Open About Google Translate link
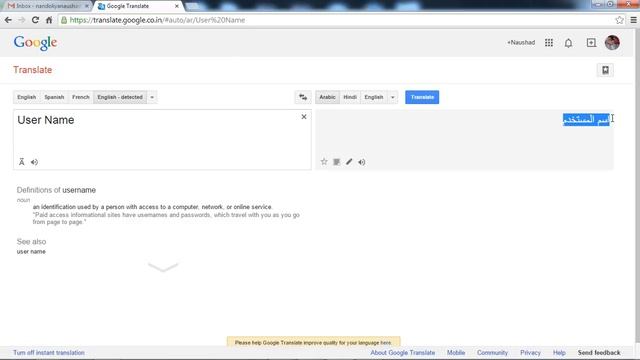The image size is (640, 360). [402, 353]
